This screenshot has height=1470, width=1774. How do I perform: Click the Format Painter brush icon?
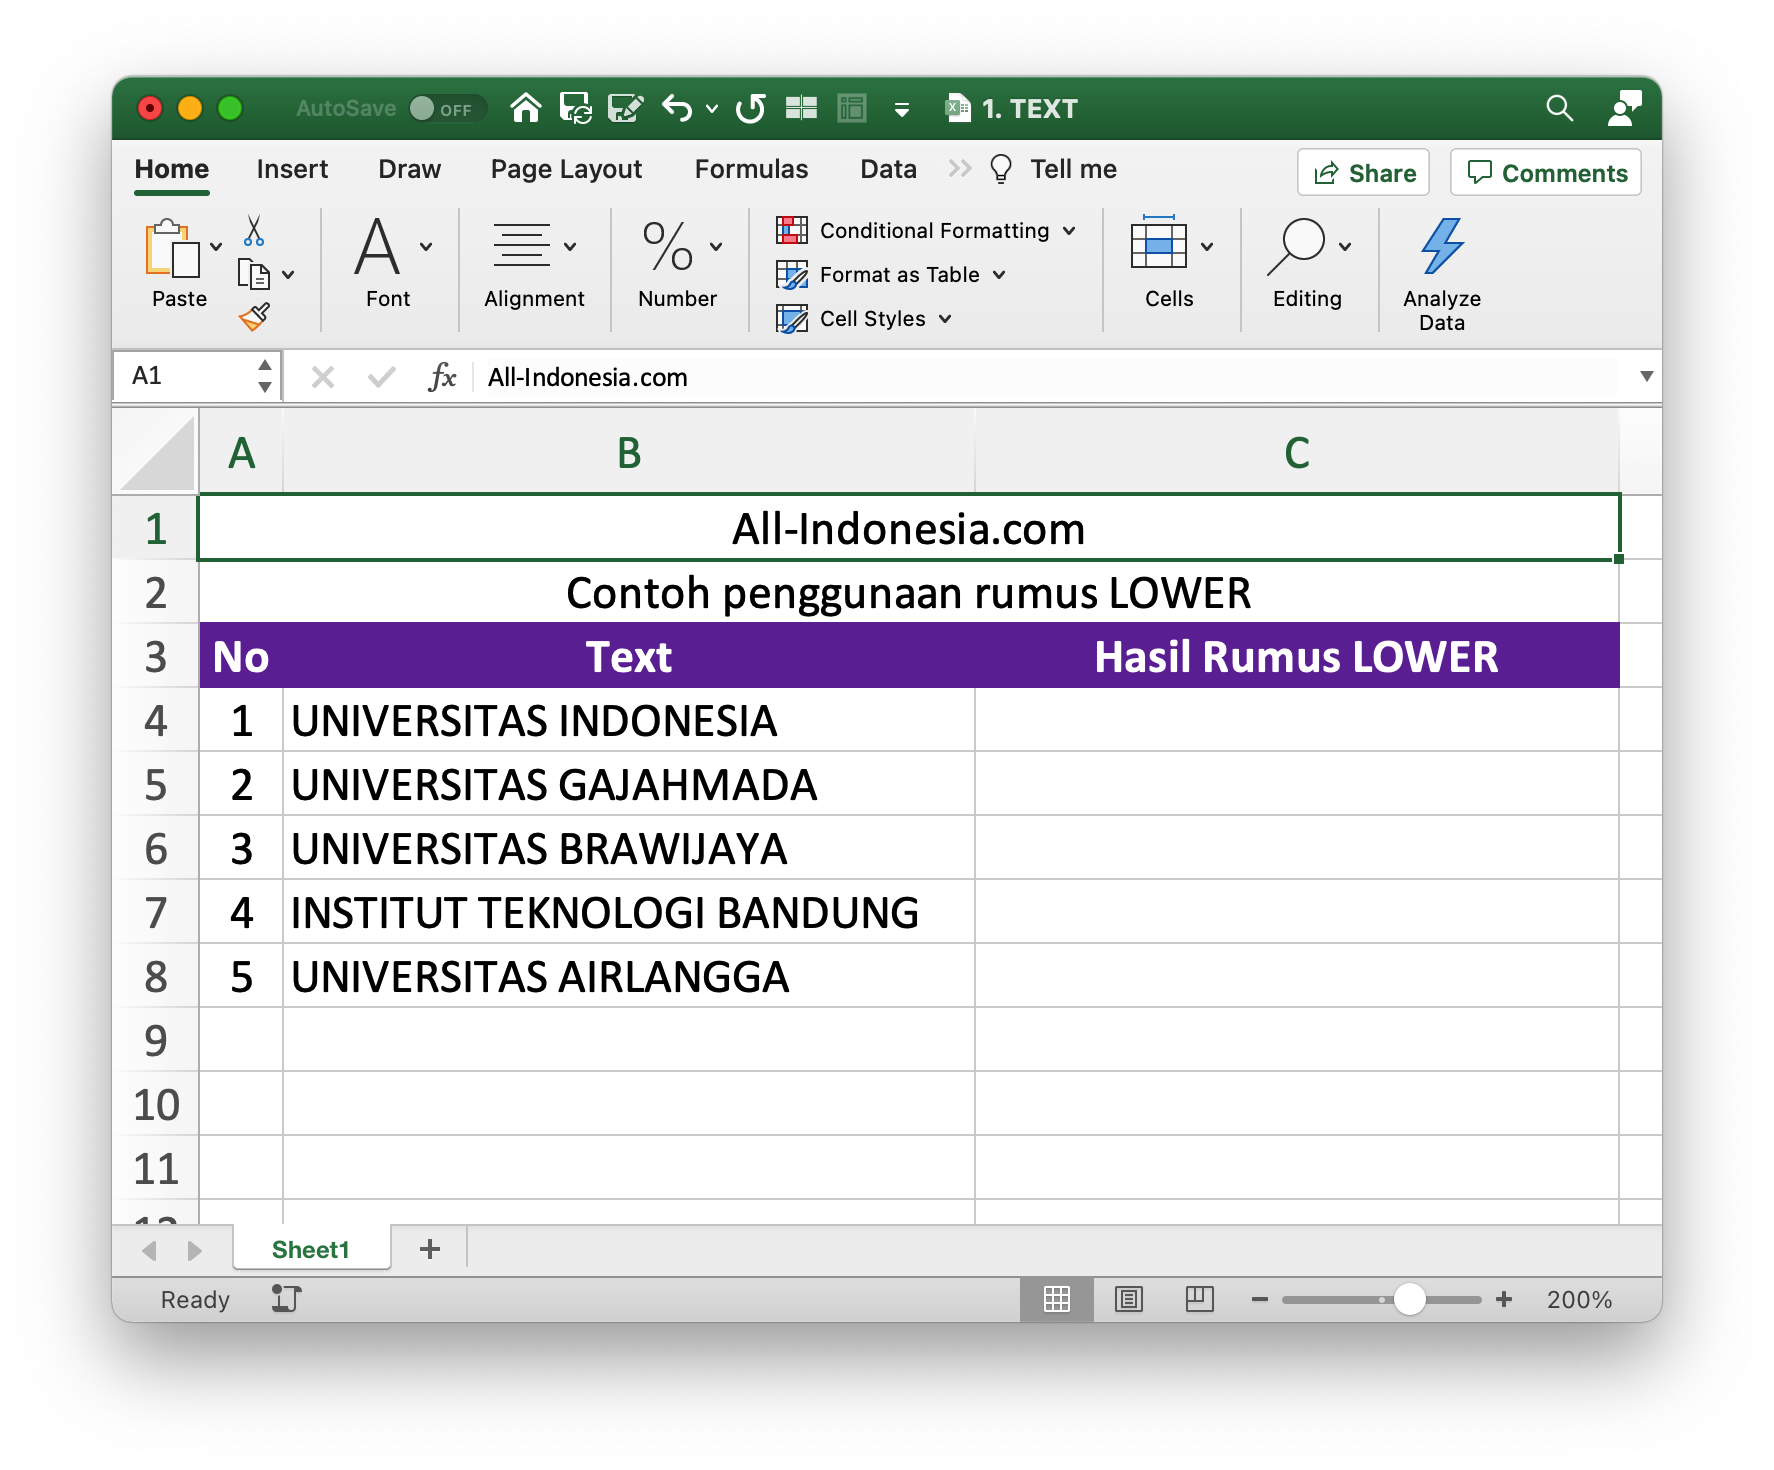point(254,317)
